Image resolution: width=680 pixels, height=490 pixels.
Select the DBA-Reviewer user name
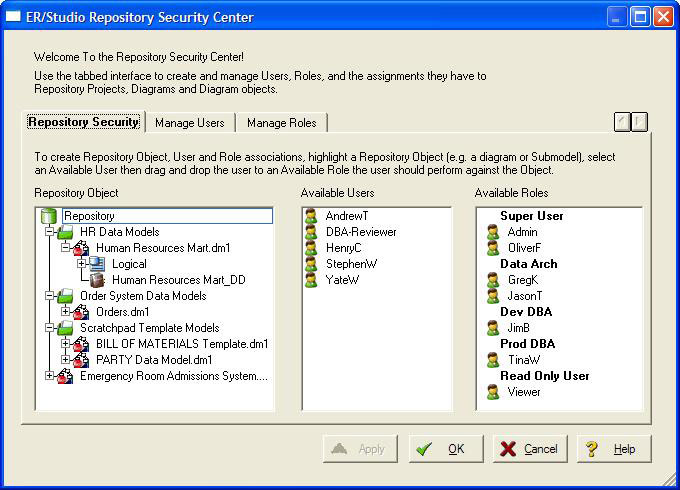point(361,232)
